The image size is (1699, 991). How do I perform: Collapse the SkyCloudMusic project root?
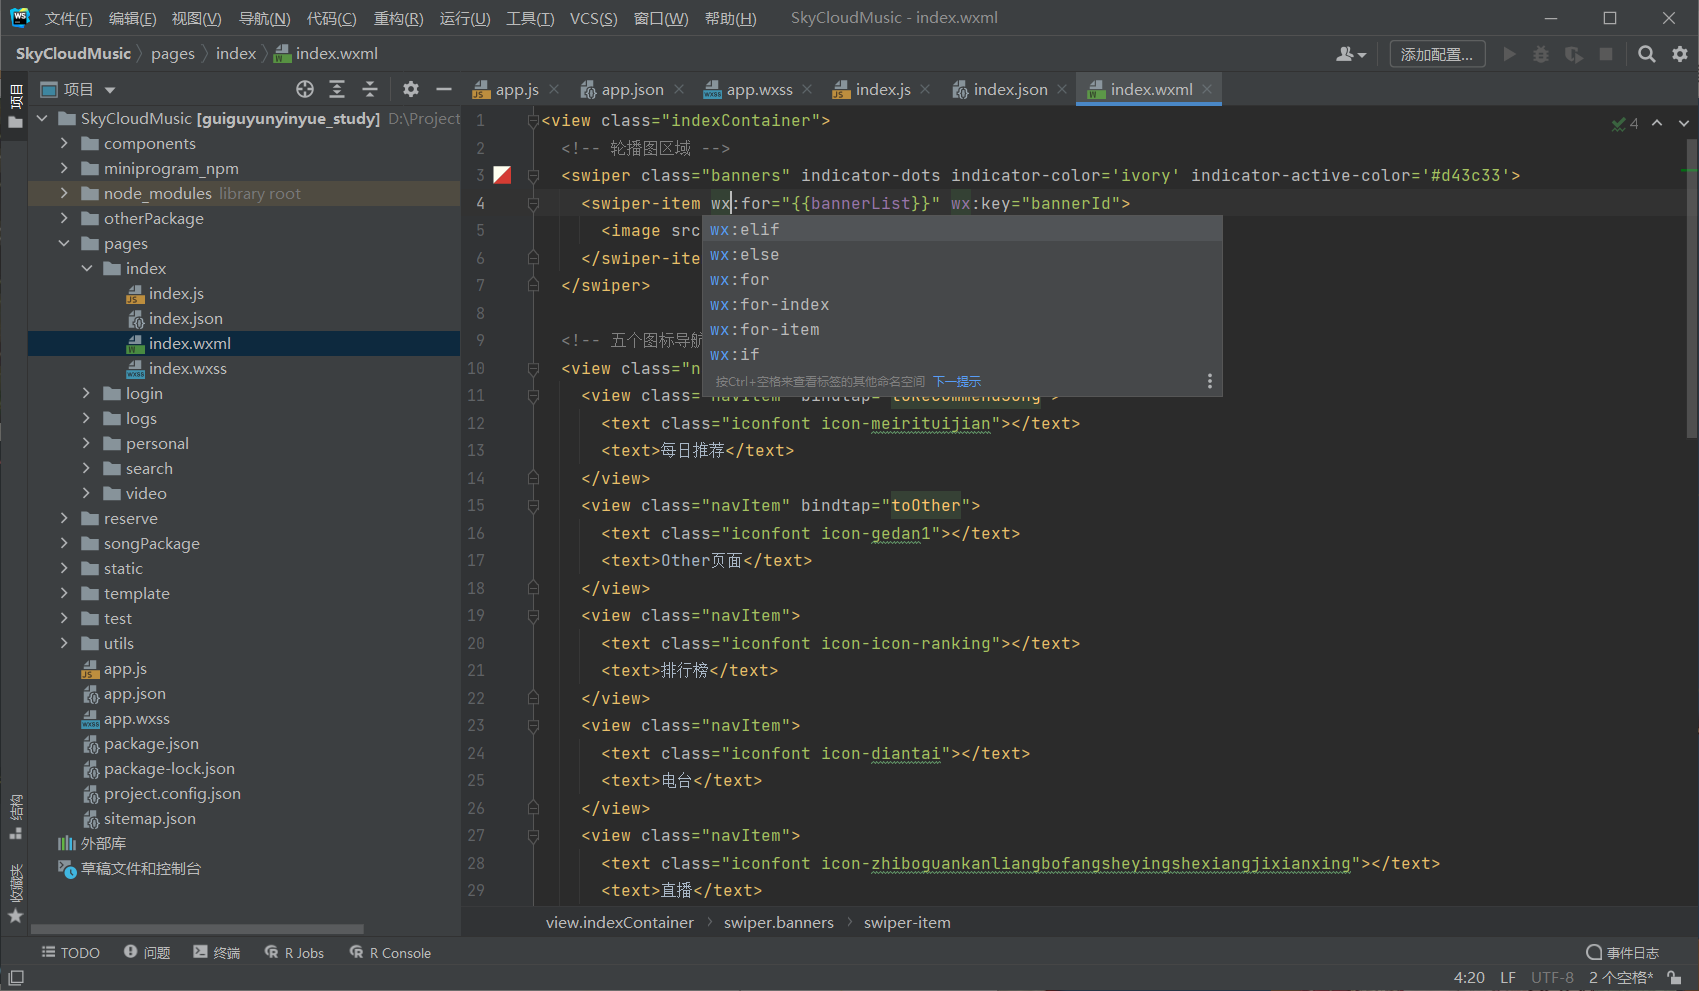(x=42, y=118)
